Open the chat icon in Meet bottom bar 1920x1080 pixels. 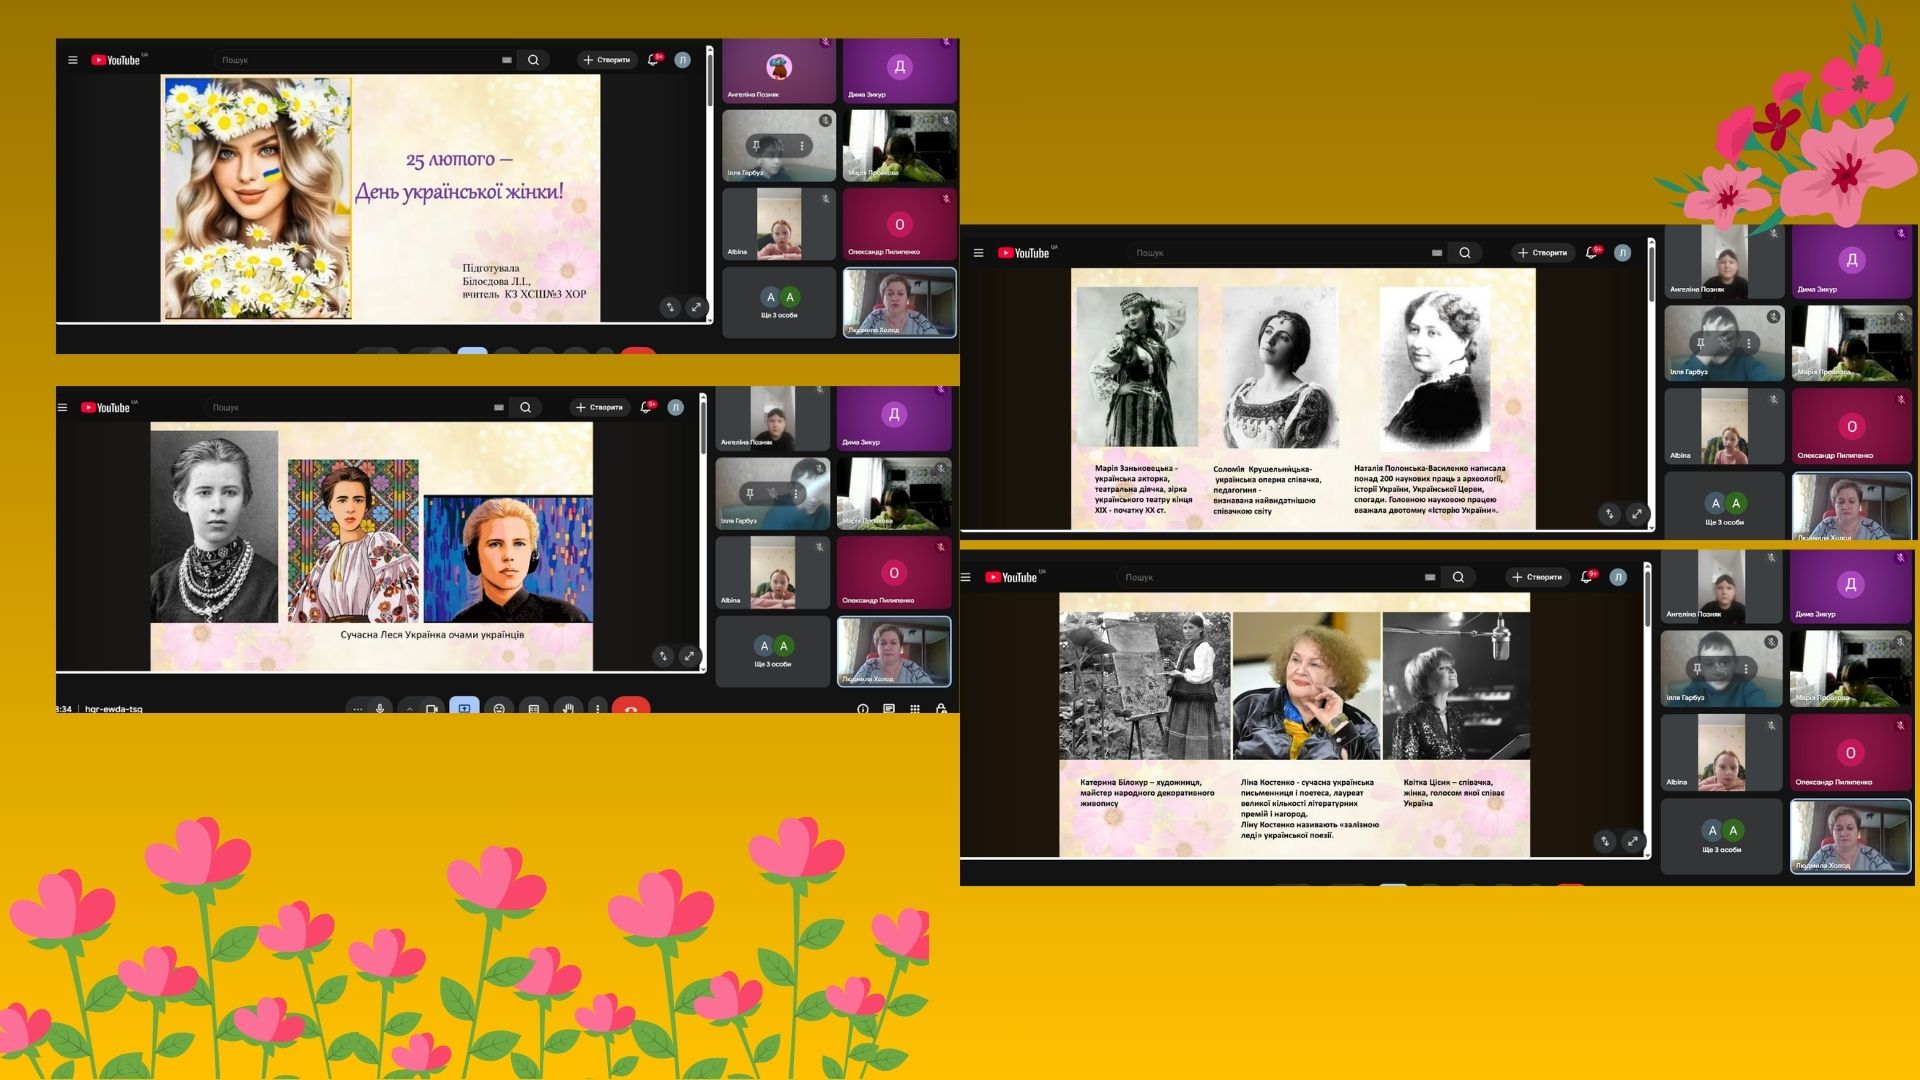(889, 708)
